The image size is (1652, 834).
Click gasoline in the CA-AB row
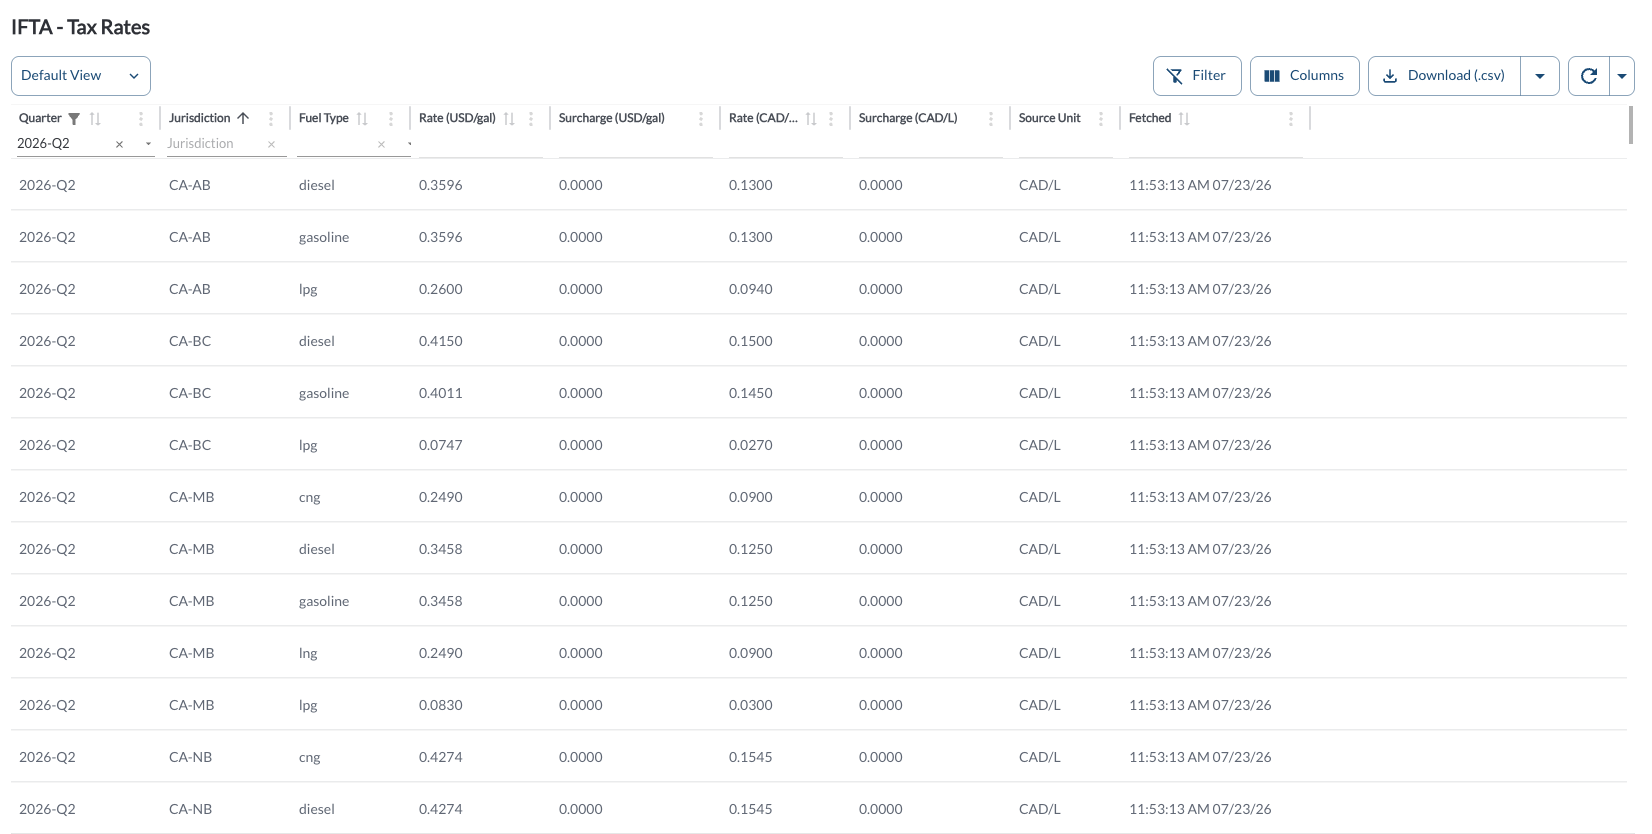(324, 237)
